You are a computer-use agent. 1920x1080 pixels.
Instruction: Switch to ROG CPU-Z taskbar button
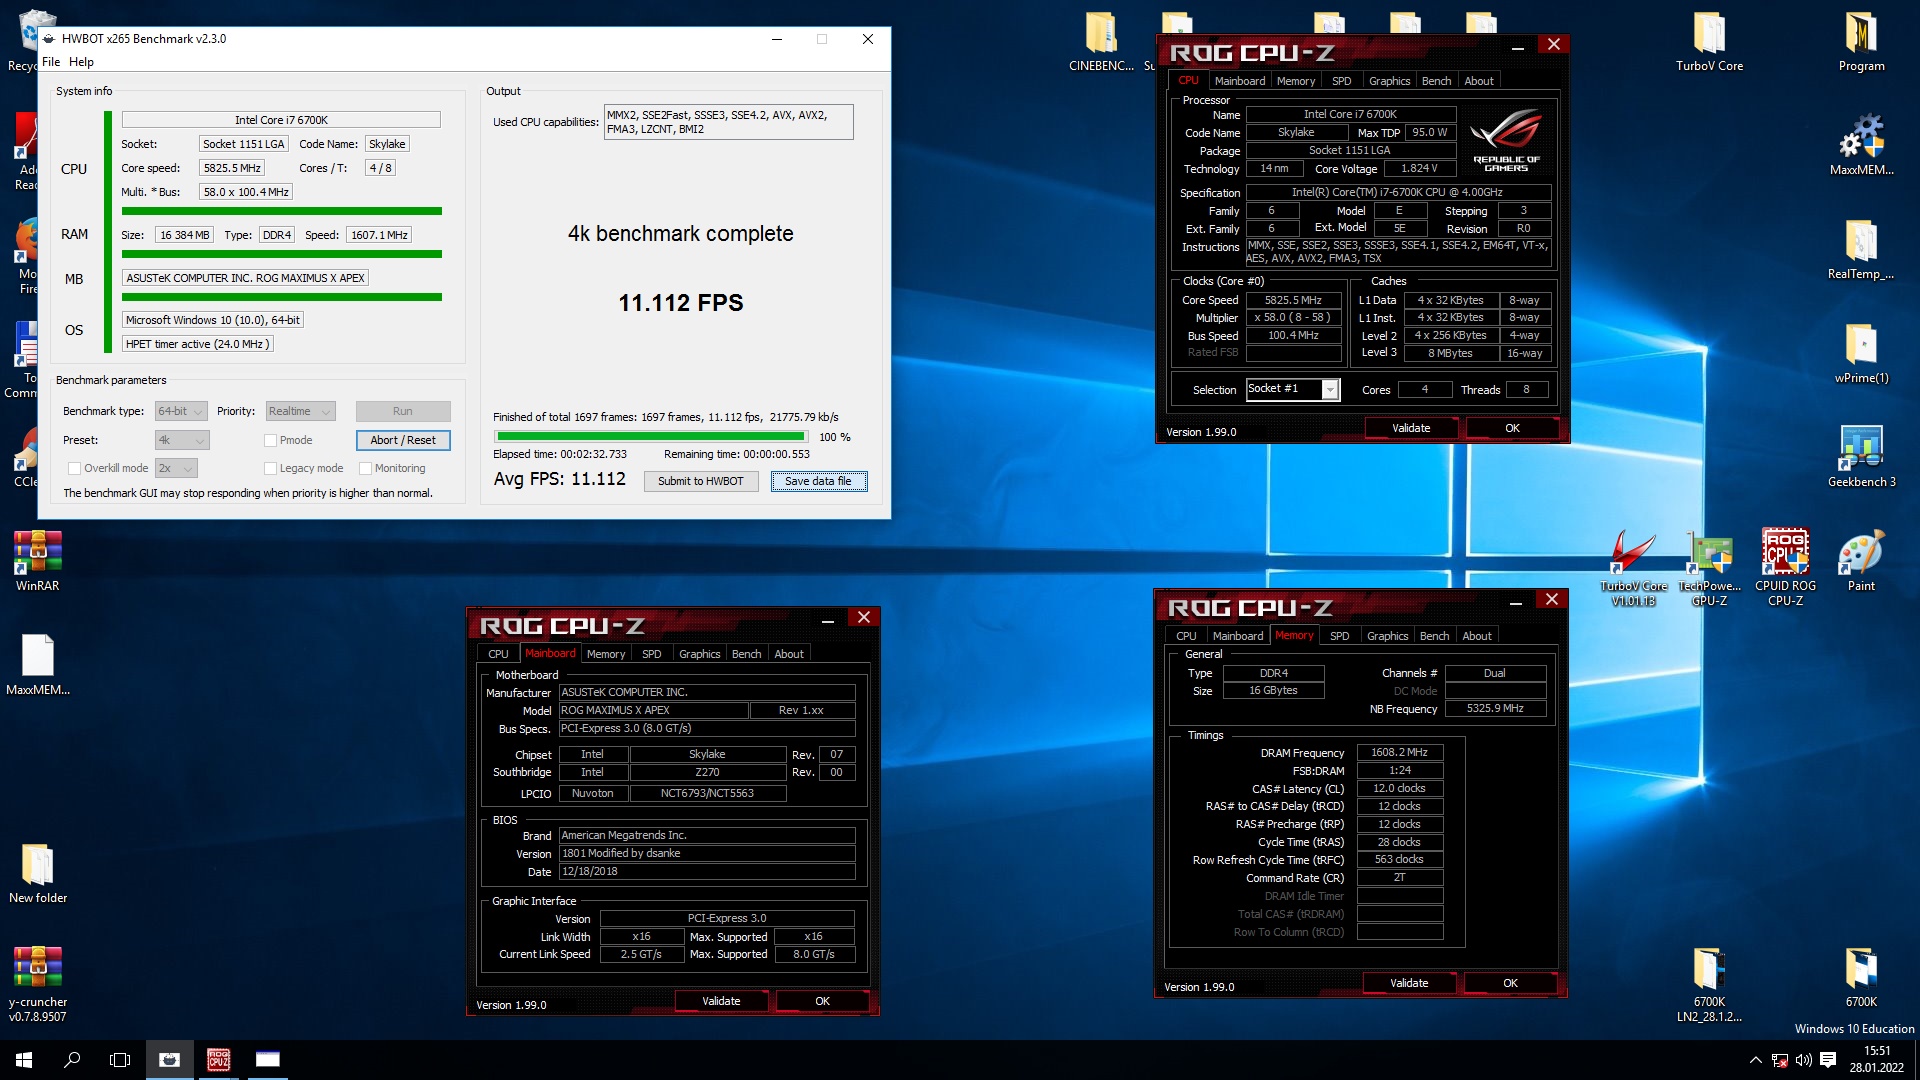click(218, 1060)
